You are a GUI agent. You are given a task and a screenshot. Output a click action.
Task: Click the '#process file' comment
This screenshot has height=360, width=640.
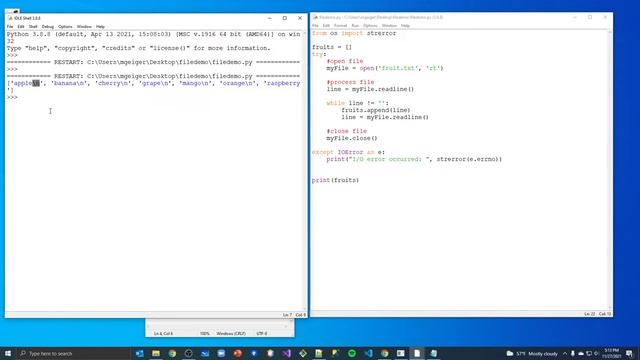click(350, 82)
